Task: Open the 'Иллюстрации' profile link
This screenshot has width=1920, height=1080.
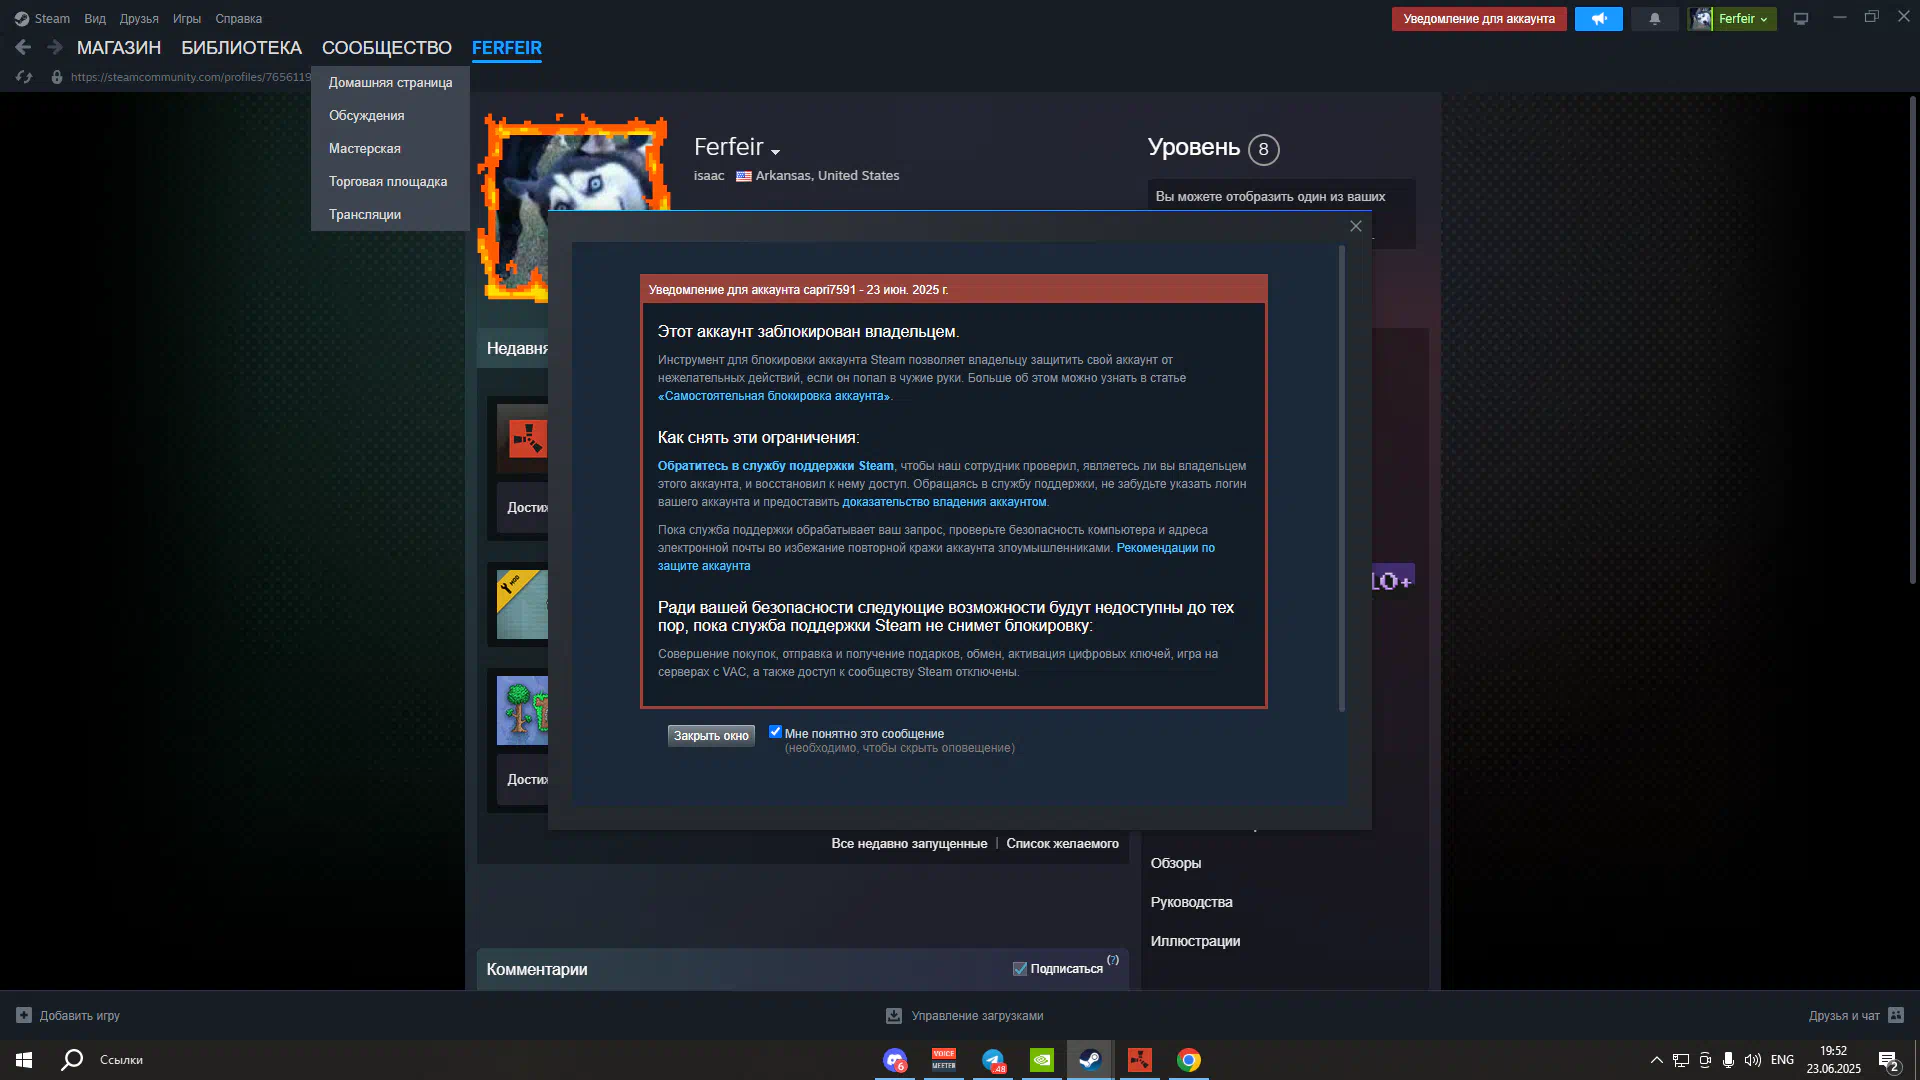Action: click(1196, 941)
